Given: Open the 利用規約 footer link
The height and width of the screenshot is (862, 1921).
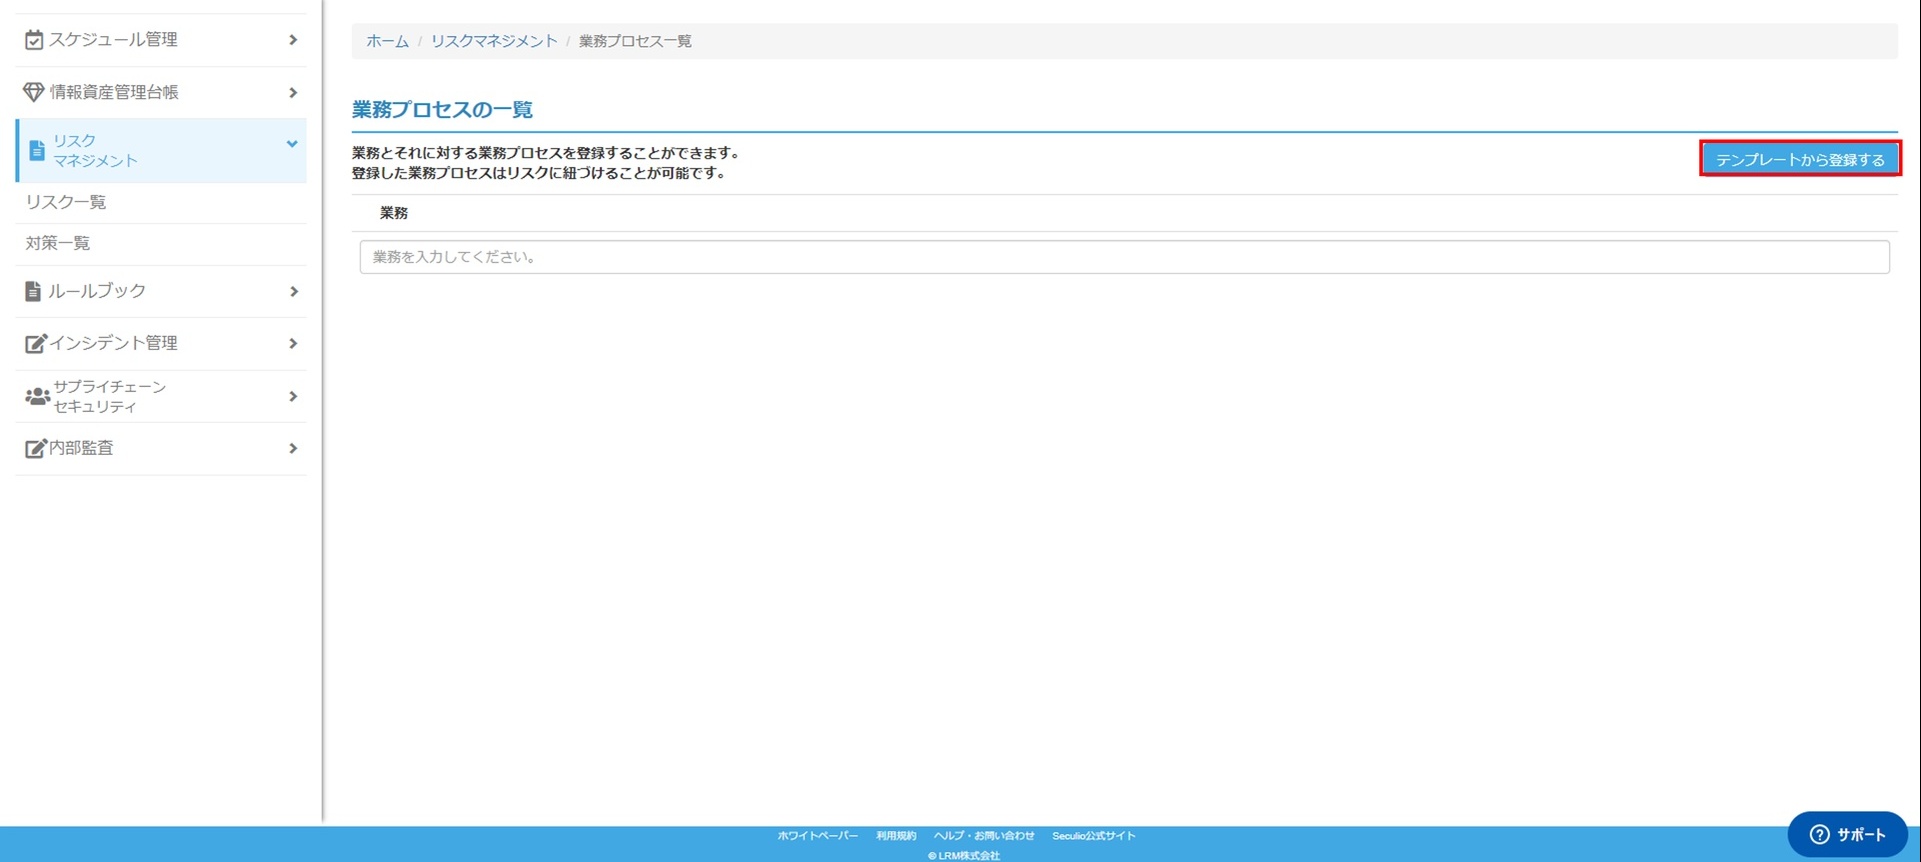Looking at the screenshot, I should 896,835.
